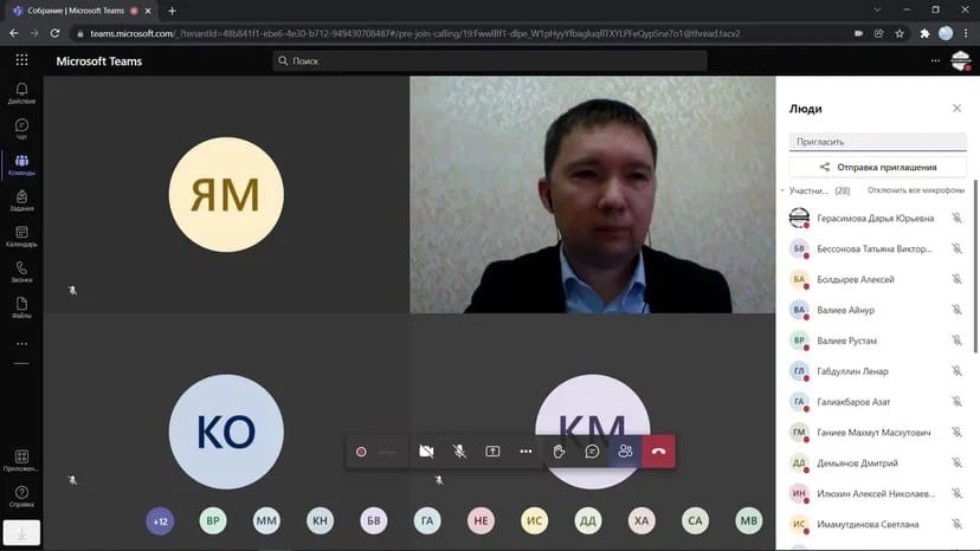Open the Files (Файлы) section
The image size is (980, 551).
point(21,307)
